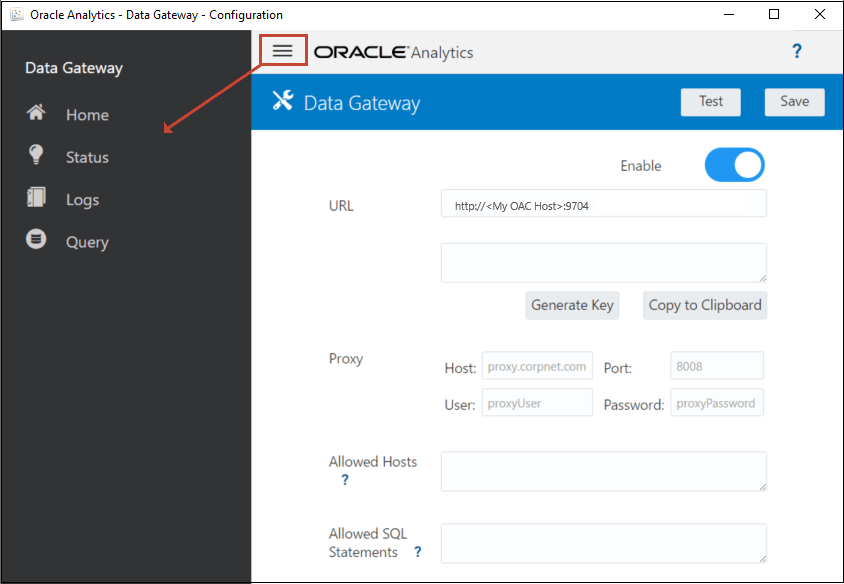Click the Oracle Analytics logo
The height and width of the screenshot is (584, 844).
(x=394, y=52)
